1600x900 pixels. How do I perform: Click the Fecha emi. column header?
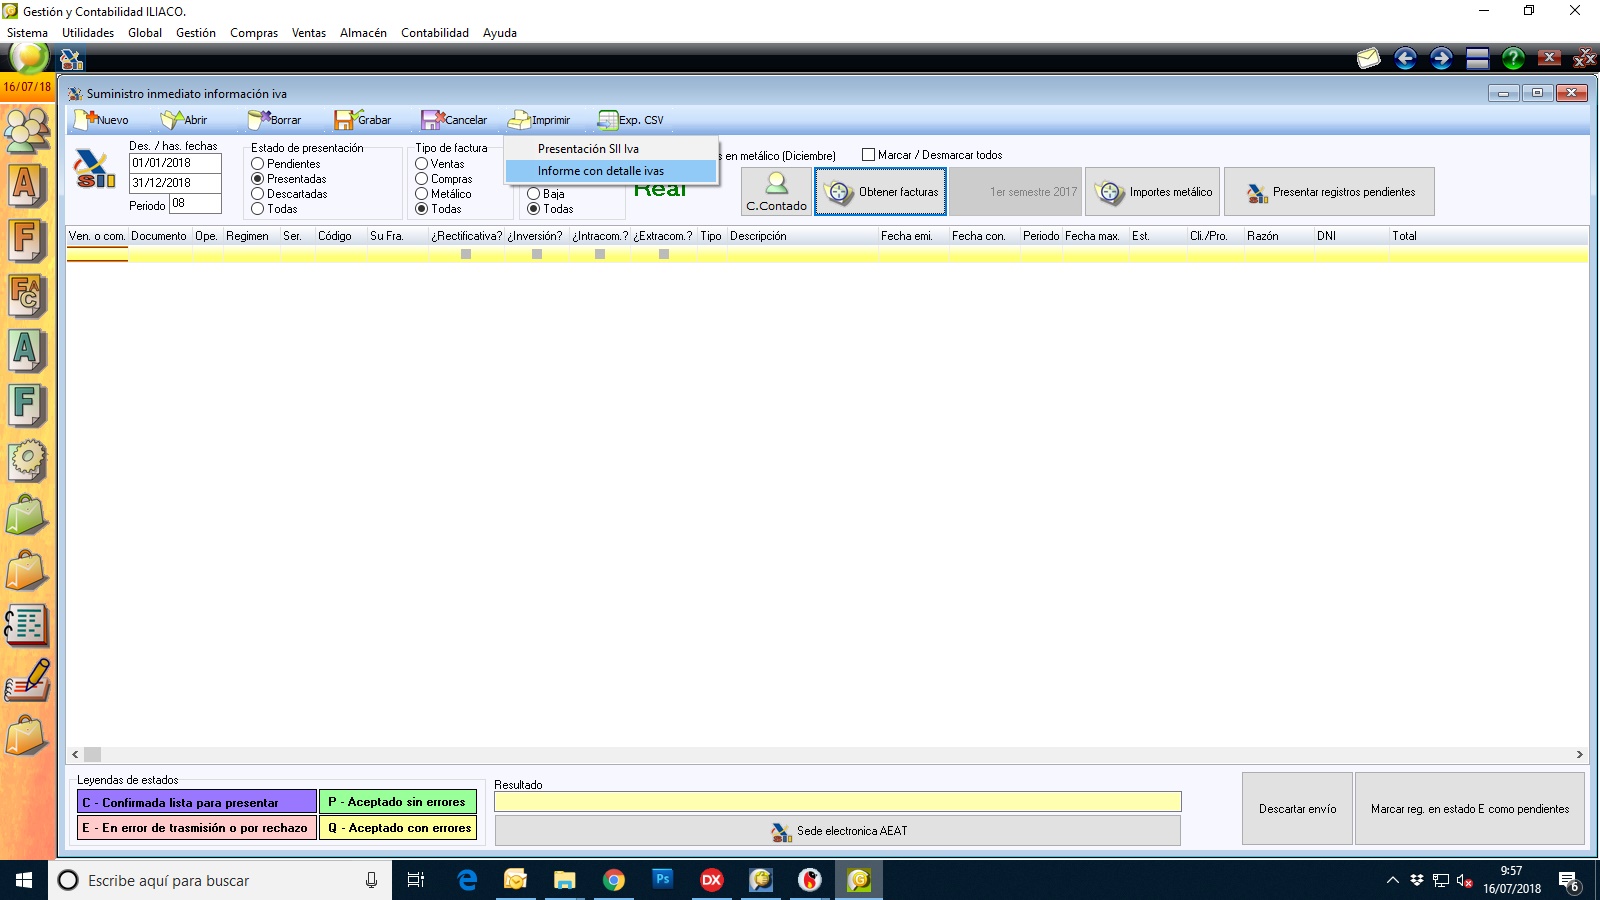coord(907,236)
